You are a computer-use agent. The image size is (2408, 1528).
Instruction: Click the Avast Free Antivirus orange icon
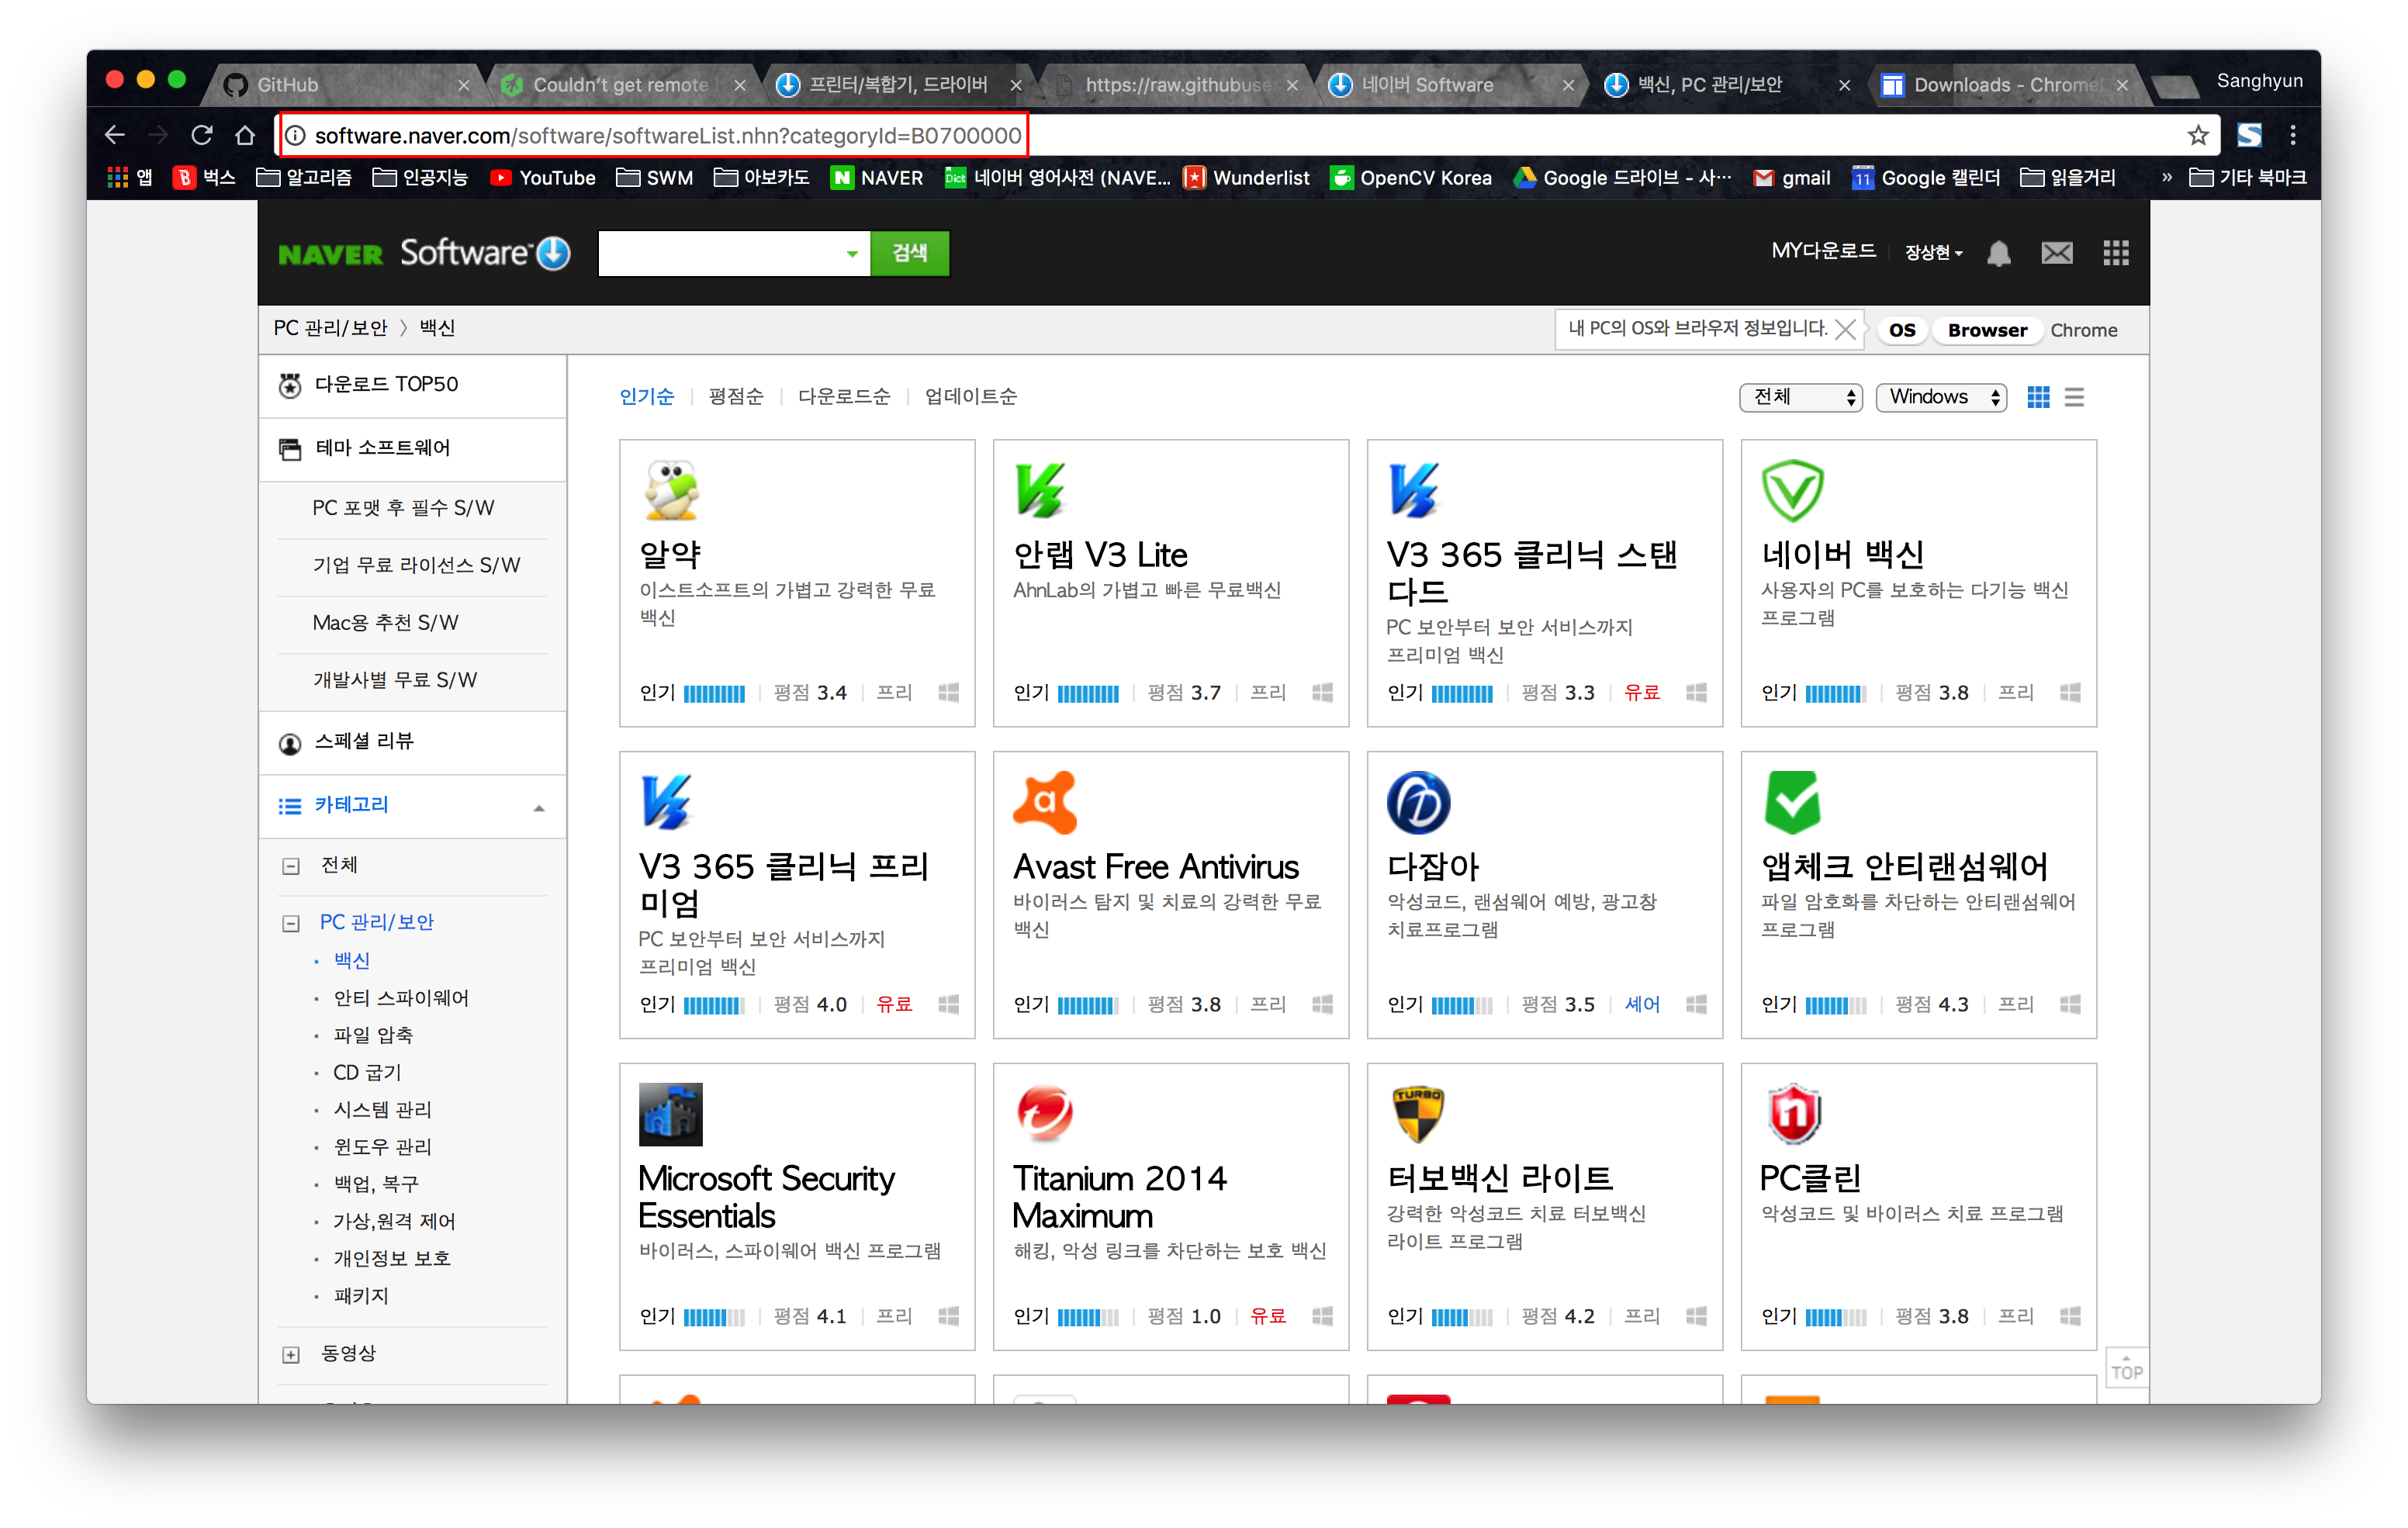(1044, 802)
